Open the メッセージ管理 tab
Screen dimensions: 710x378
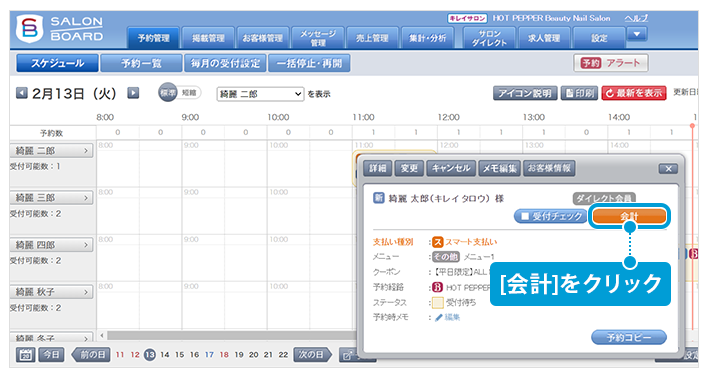tap(318, 38)
